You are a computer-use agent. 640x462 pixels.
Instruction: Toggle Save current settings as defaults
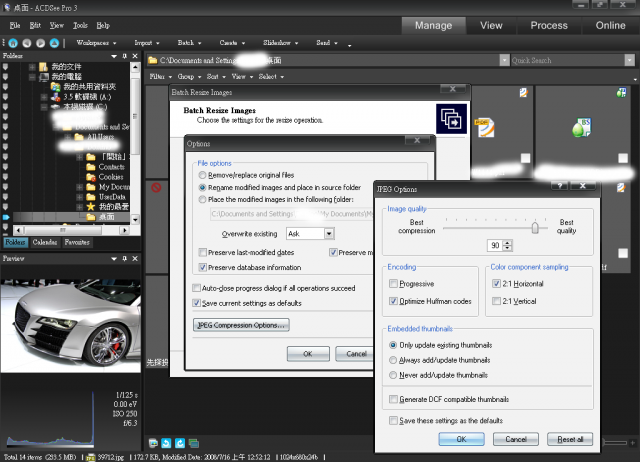(196, 303)
